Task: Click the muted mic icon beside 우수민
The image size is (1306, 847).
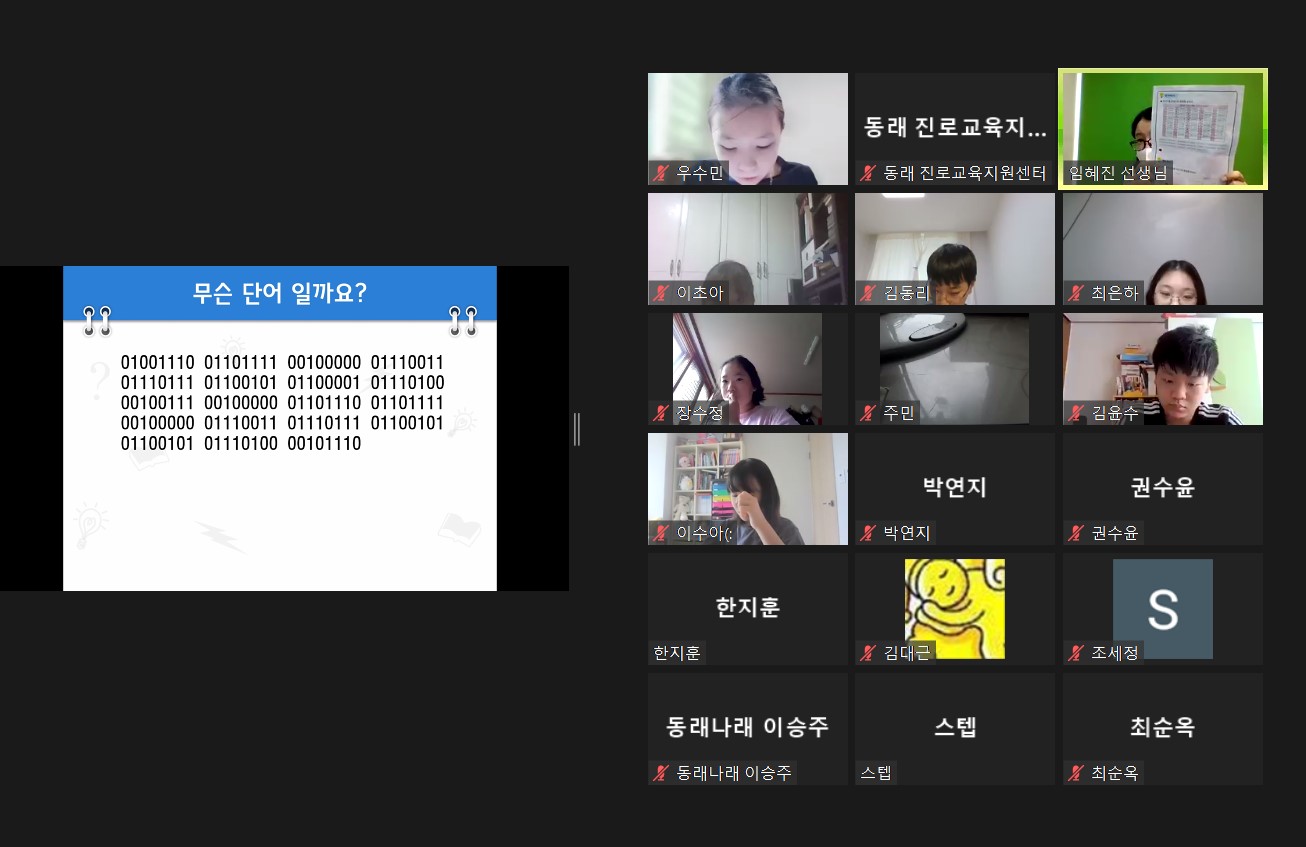Action: click(x=661, y=173)
